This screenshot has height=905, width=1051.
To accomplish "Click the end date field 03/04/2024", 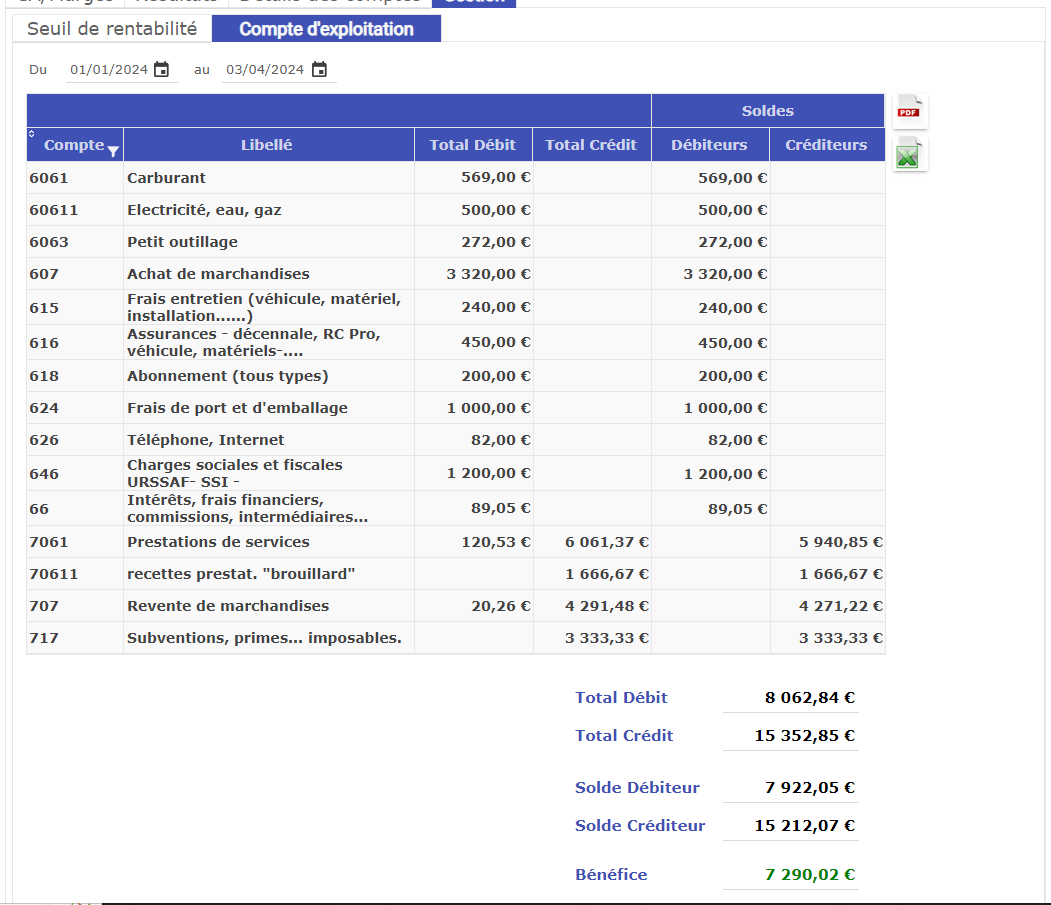I will click(x=265, y=70).
